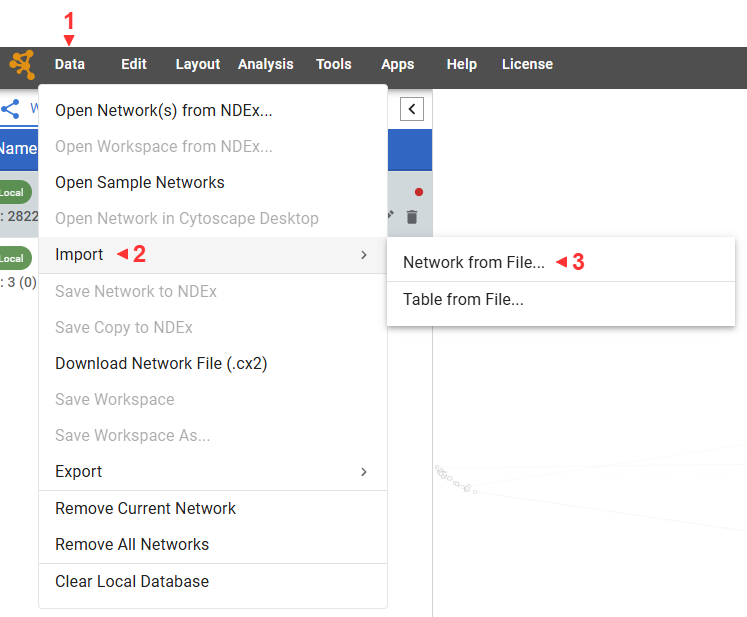Open the Edit menu
747x617 pixels.
coord(134,64)
